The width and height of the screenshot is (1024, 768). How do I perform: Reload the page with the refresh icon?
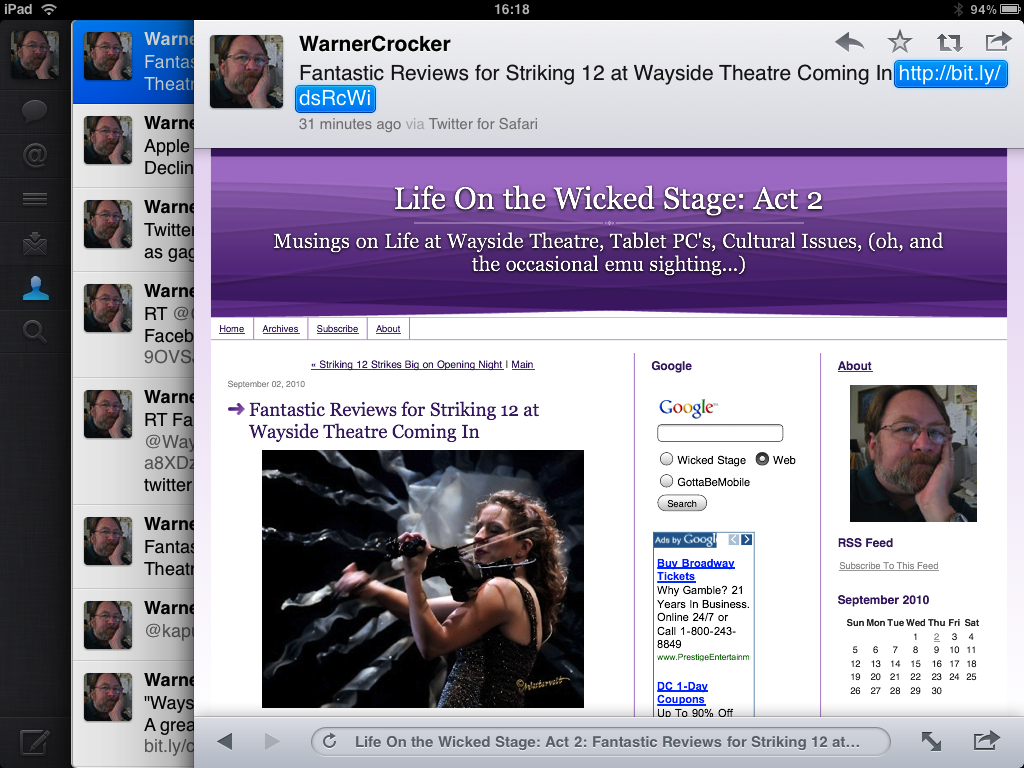[330, 741]
